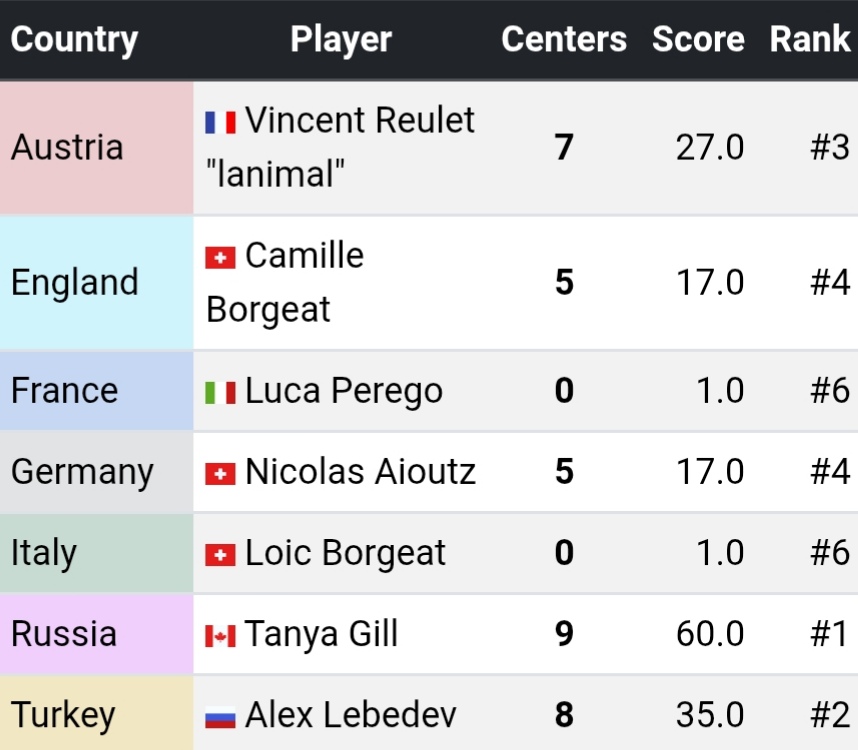Open Alex Lebedev player name
Viewport: 858px width, 750px height.
[351, 715]
